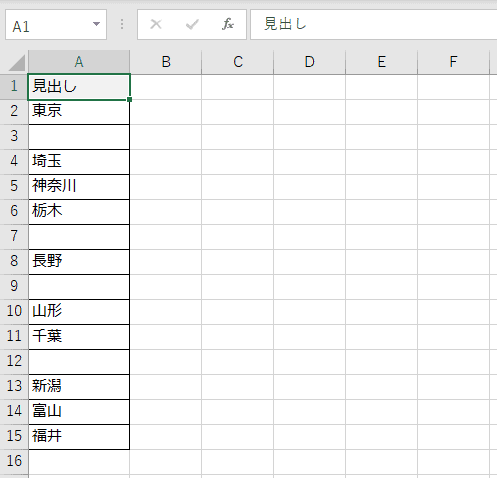This screenshot has height=478, width=497.
Task: Click the Select All corner triangle
Action: tap(16, 63)
